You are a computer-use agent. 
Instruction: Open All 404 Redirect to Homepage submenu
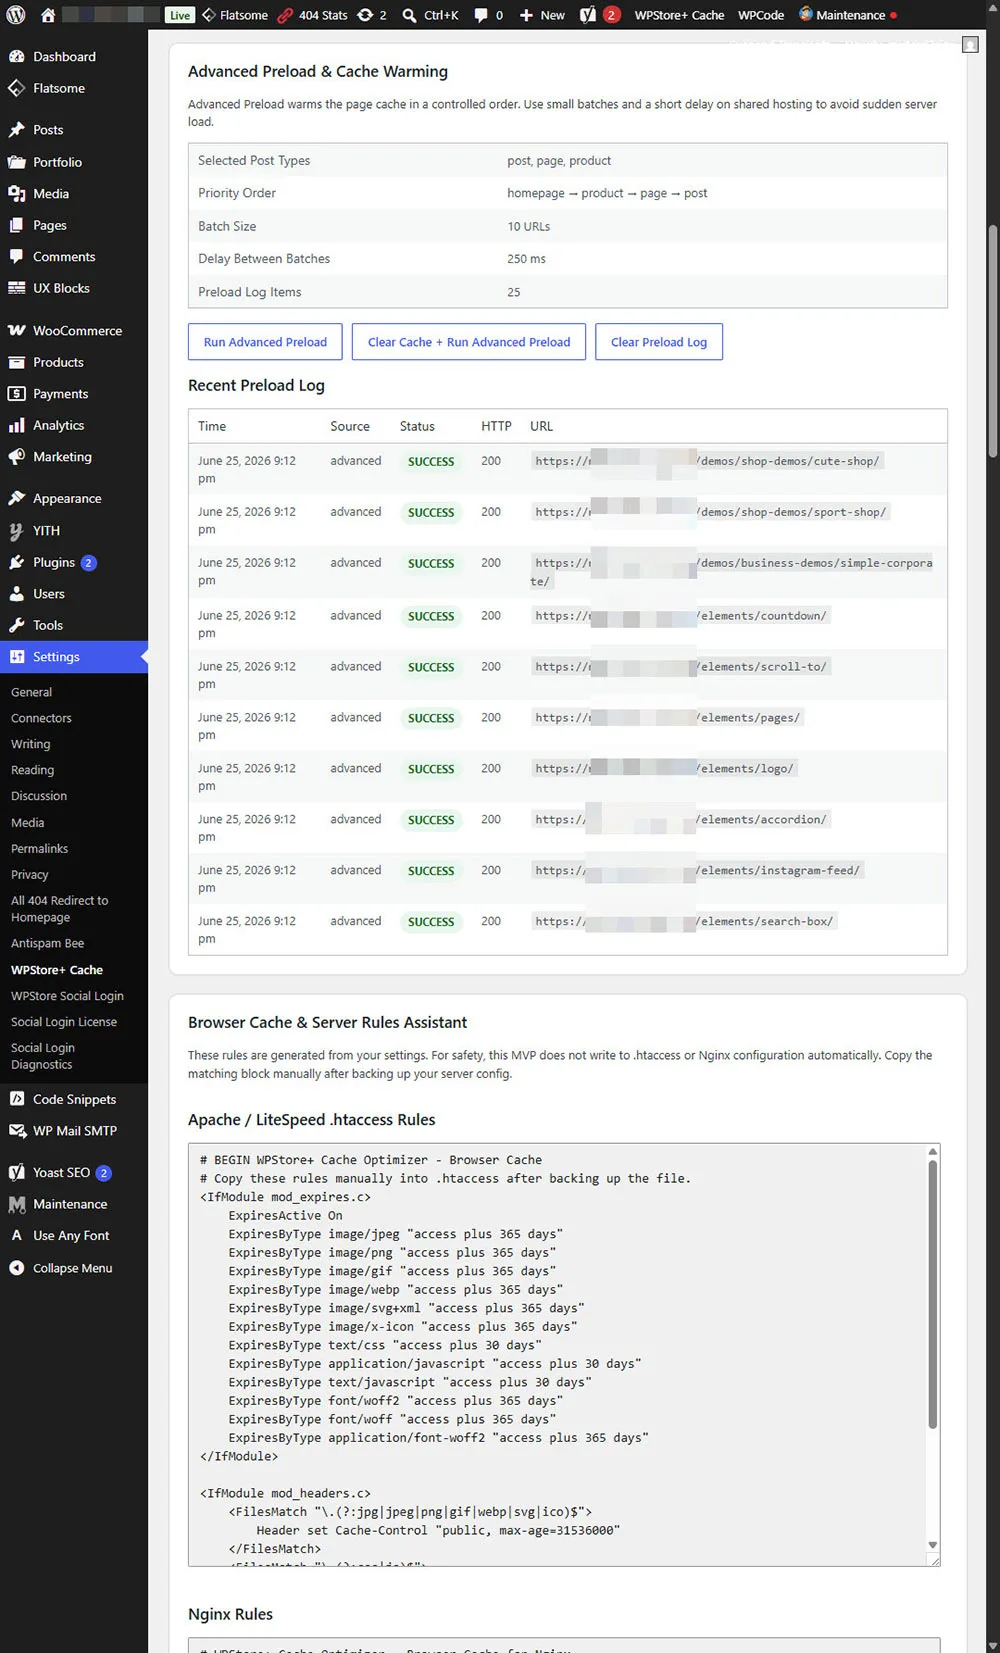pos(60,909)
